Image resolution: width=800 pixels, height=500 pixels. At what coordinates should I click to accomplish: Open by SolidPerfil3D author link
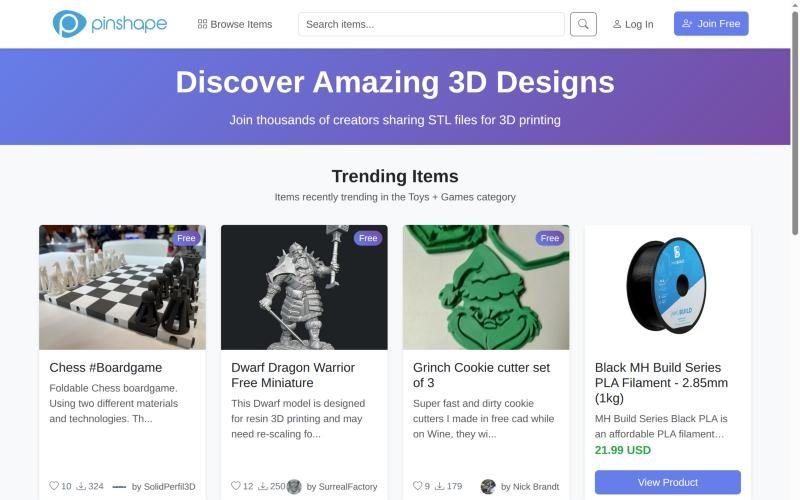(x=163, y=487)
